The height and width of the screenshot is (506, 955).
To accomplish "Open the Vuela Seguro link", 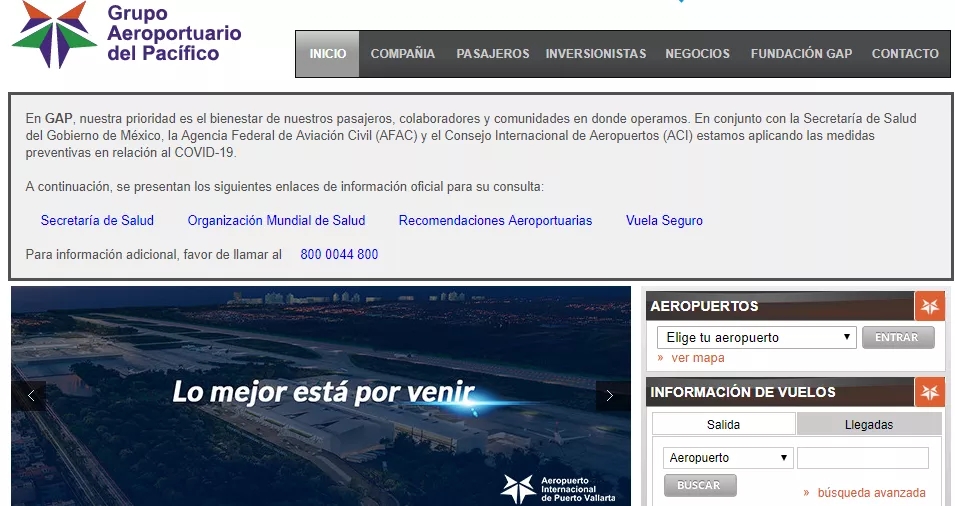I will 664,220.
